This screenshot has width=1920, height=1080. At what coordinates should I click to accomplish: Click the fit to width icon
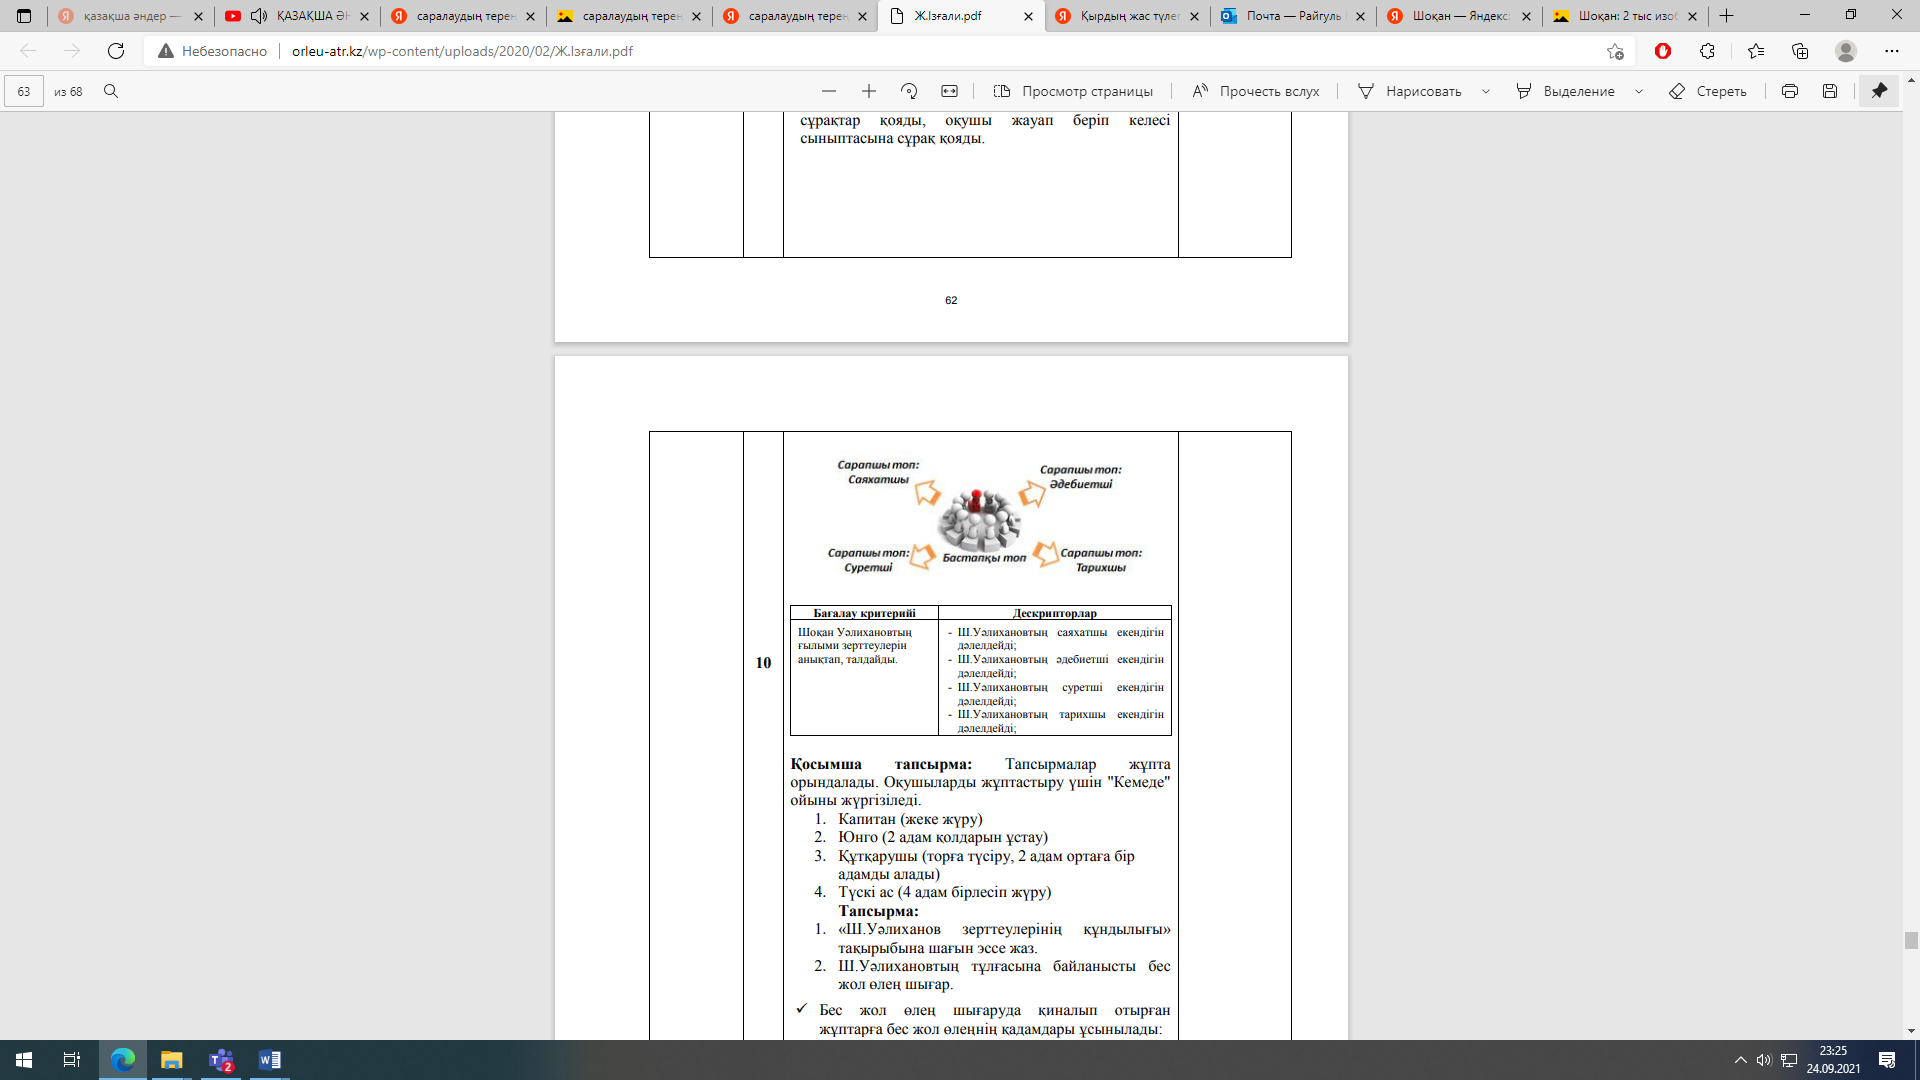click(x=949, y=91)
